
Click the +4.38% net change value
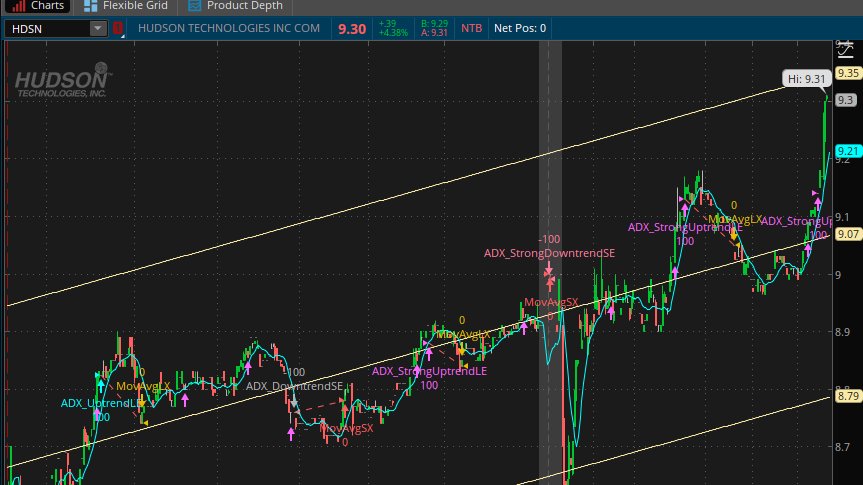tap(393, 33)
